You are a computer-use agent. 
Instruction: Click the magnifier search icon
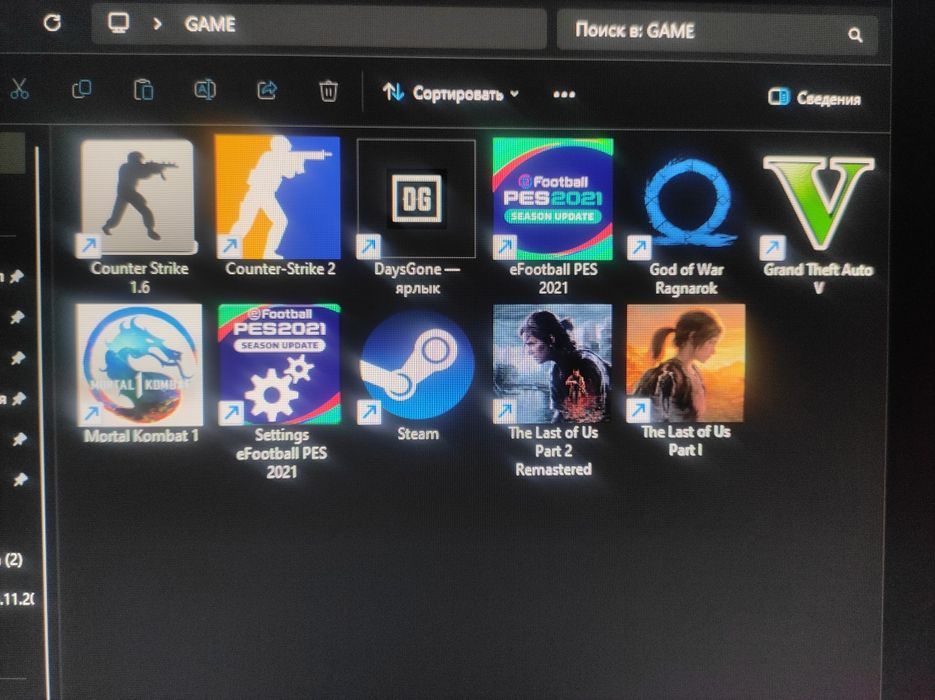(x=855, y=35)
